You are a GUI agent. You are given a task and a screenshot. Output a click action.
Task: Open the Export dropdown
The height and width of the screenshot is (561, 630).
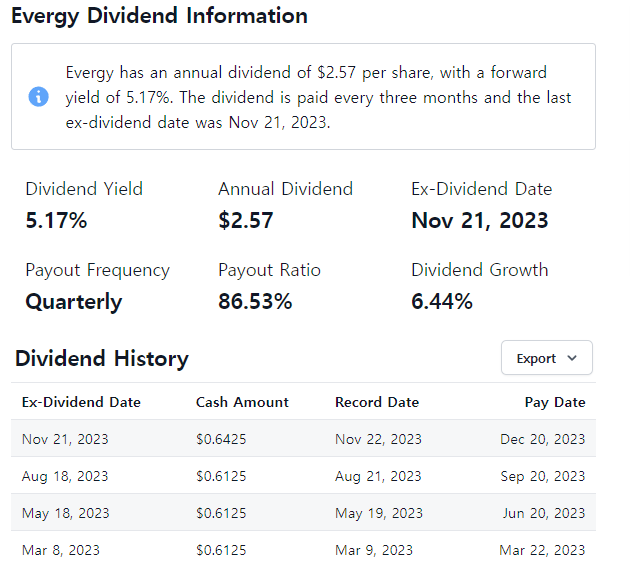(546, 358)
